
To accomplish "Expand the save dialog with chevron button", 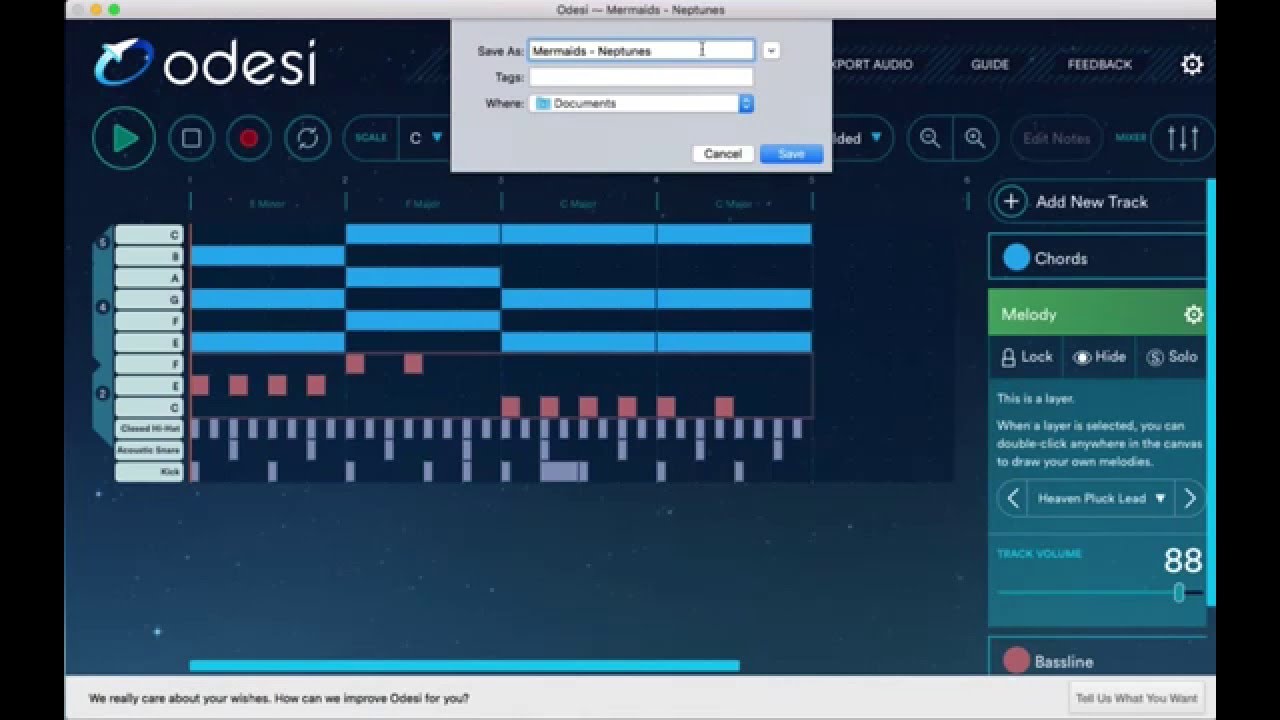I will [770, 50].
